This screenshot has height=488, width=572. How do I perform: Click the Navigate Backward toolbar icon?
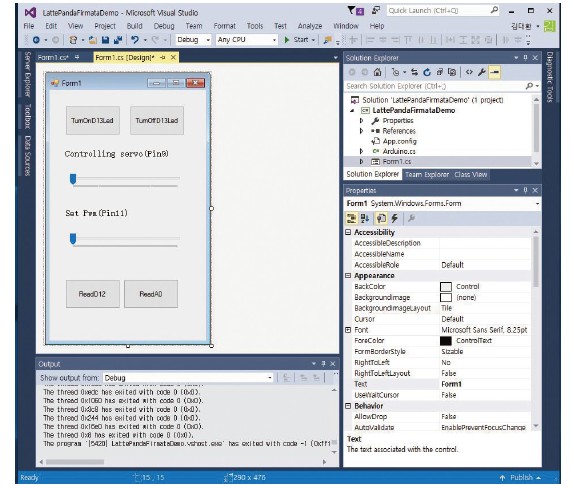36,40
